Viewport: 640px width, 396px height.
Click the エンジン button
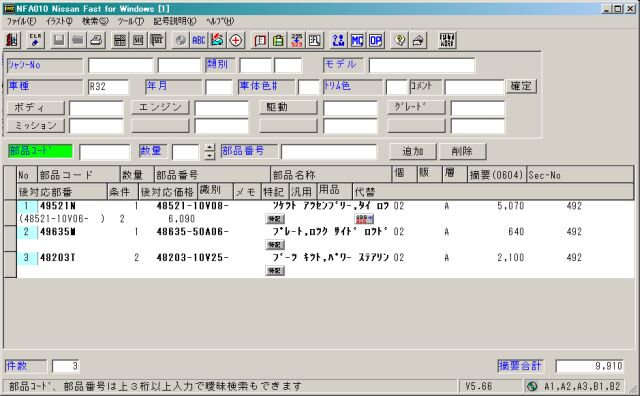160,108
